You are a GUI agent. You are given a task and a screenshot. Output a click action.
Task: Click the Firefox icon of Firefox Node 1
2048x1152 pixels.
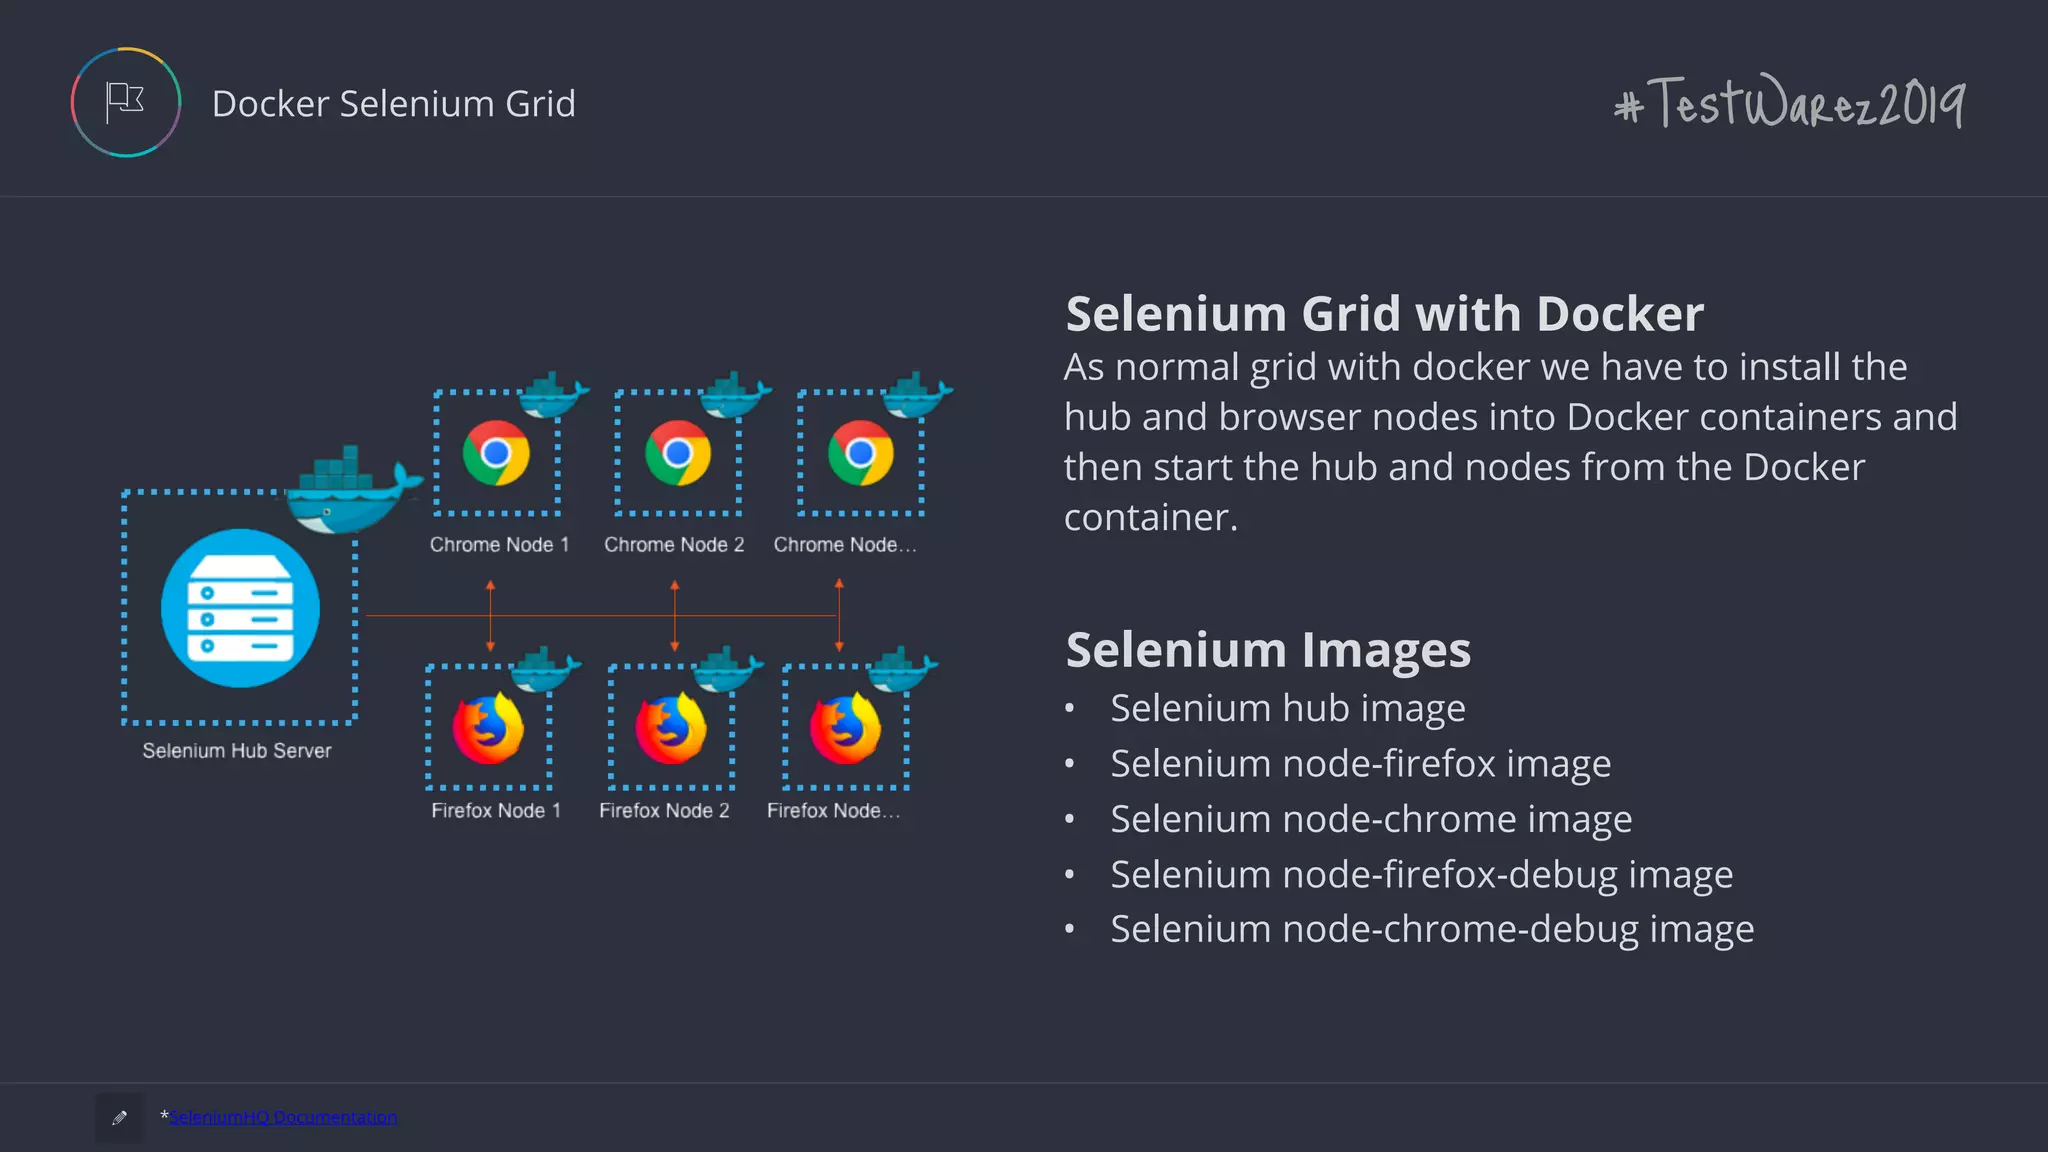click(488, 729)
